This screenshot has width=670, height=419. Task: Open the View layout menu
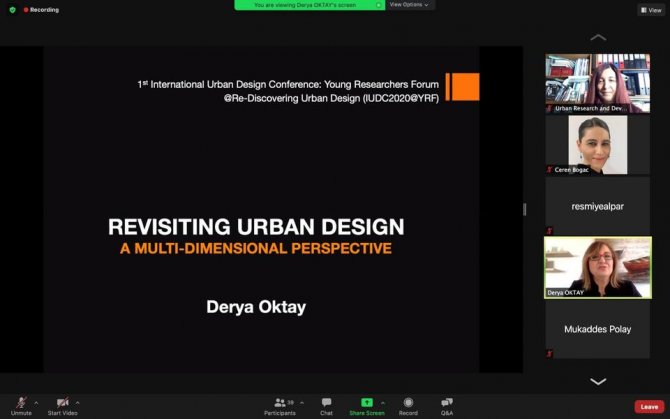(650, 10)
